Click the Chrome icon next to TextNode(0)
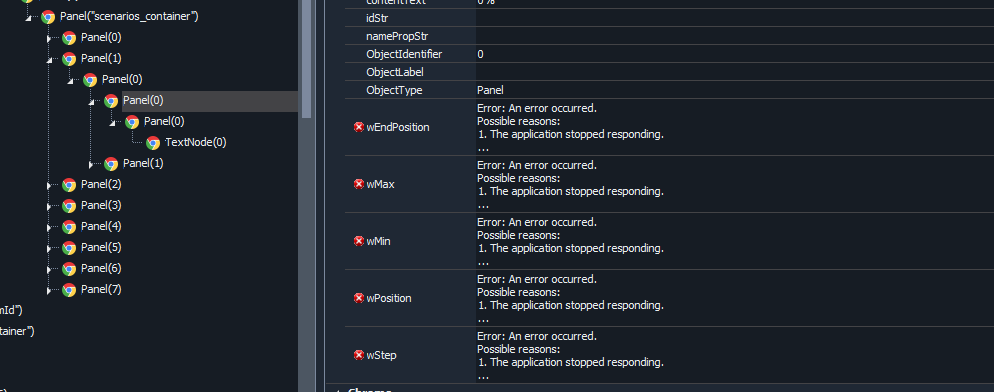The image size is (994, 392). coord(153,143)
